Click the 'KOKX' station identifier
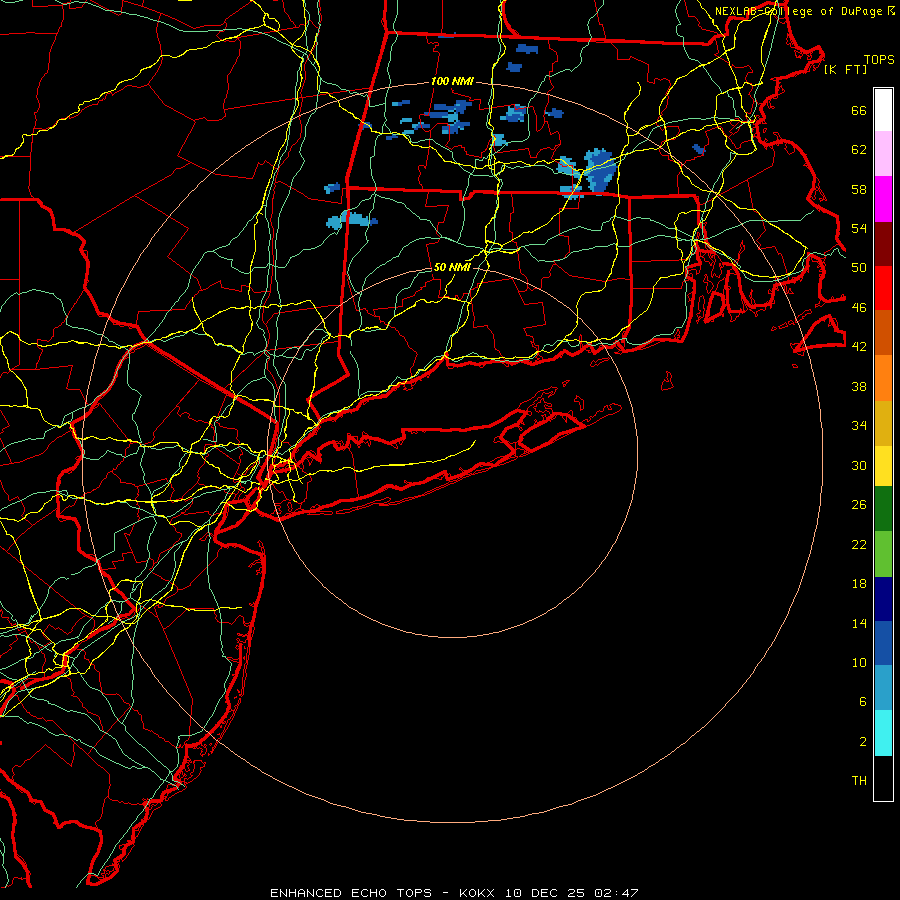 [x=479, y=893]
